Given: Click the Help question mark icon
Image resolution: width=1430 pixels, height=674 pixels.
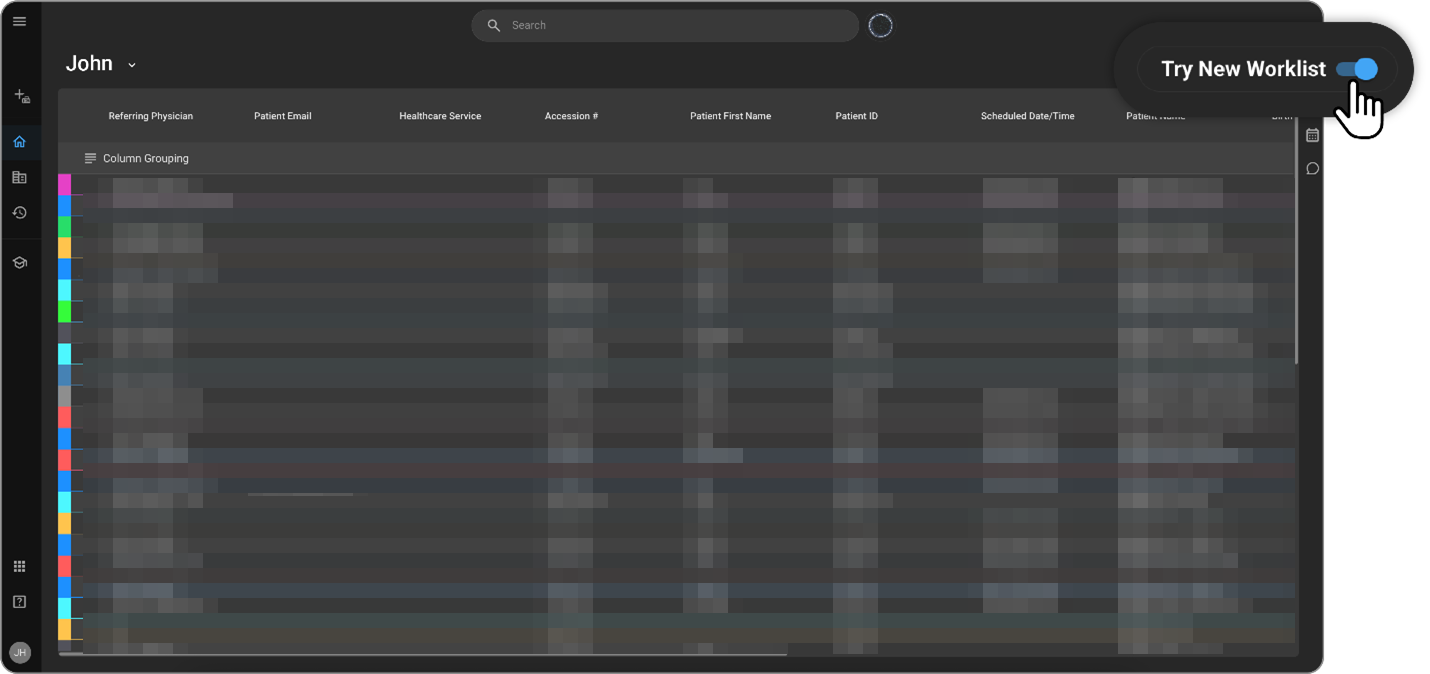Looking at the screenshot, I should [x=19, y=601].
